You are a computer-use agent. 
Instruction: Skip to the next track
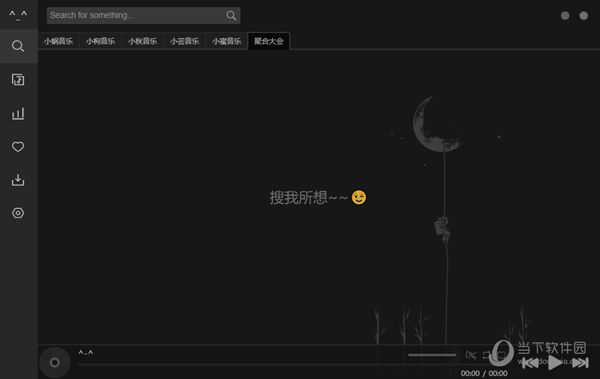(x=580, y=363)
